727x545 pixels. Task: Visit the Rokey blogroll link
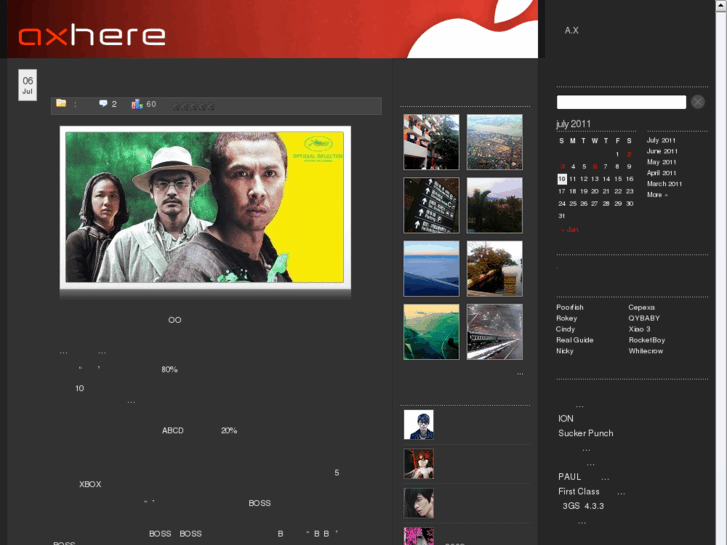click(x=567, y=318)
